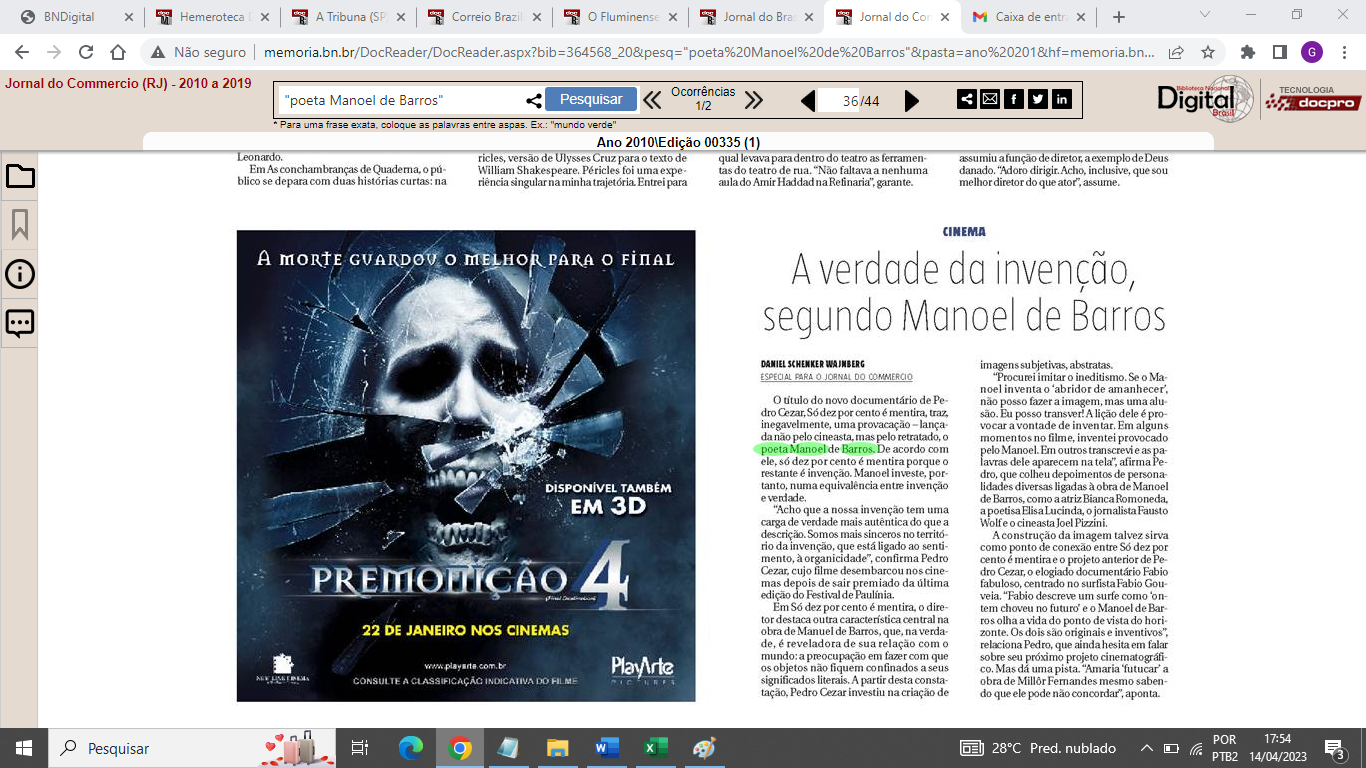The image size is (1366, 768).
Task: Click search input with poeta Manoel de Barros
Action: pos(402,100)
